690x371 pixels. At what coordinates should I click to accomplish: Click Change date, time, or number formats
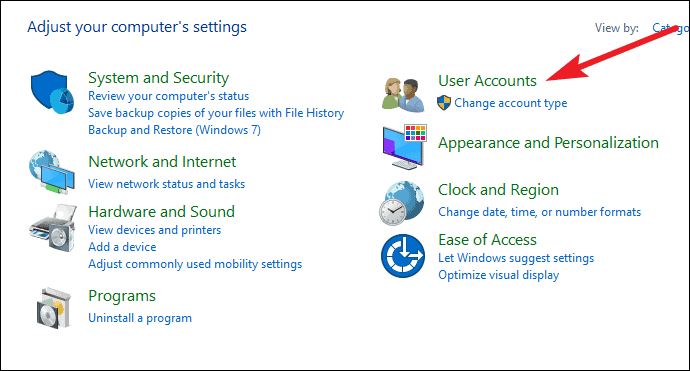click(x=540, y=212)
